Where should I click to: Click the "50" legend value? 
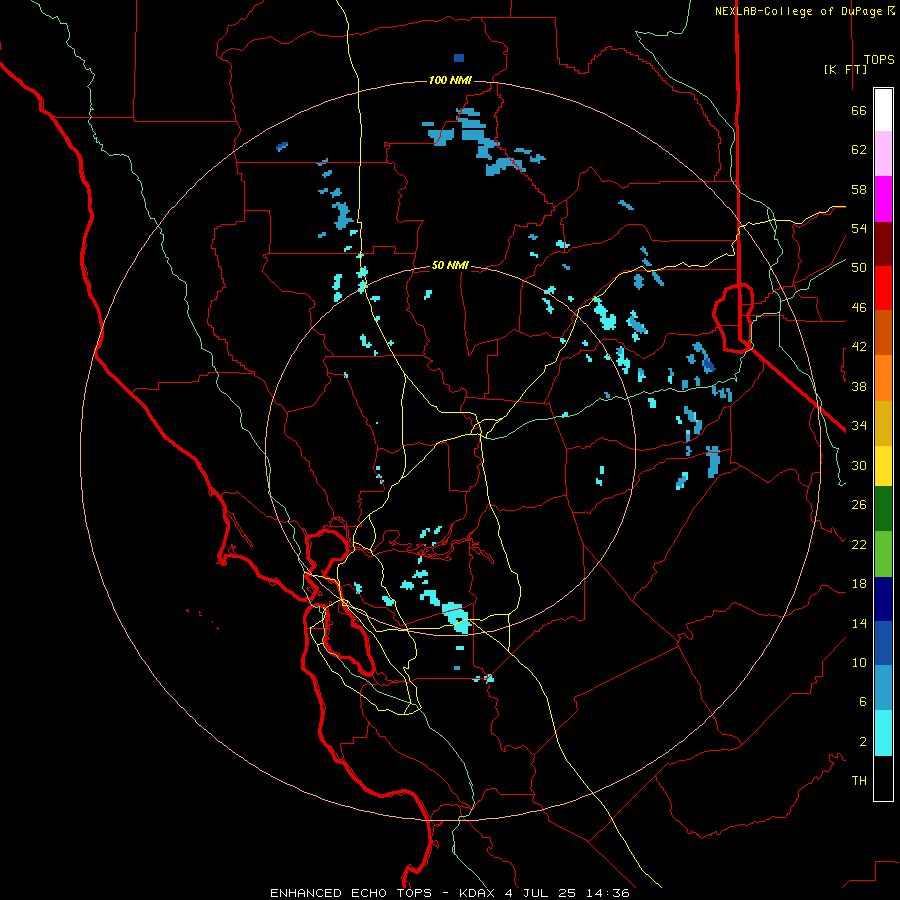point(859,268)
